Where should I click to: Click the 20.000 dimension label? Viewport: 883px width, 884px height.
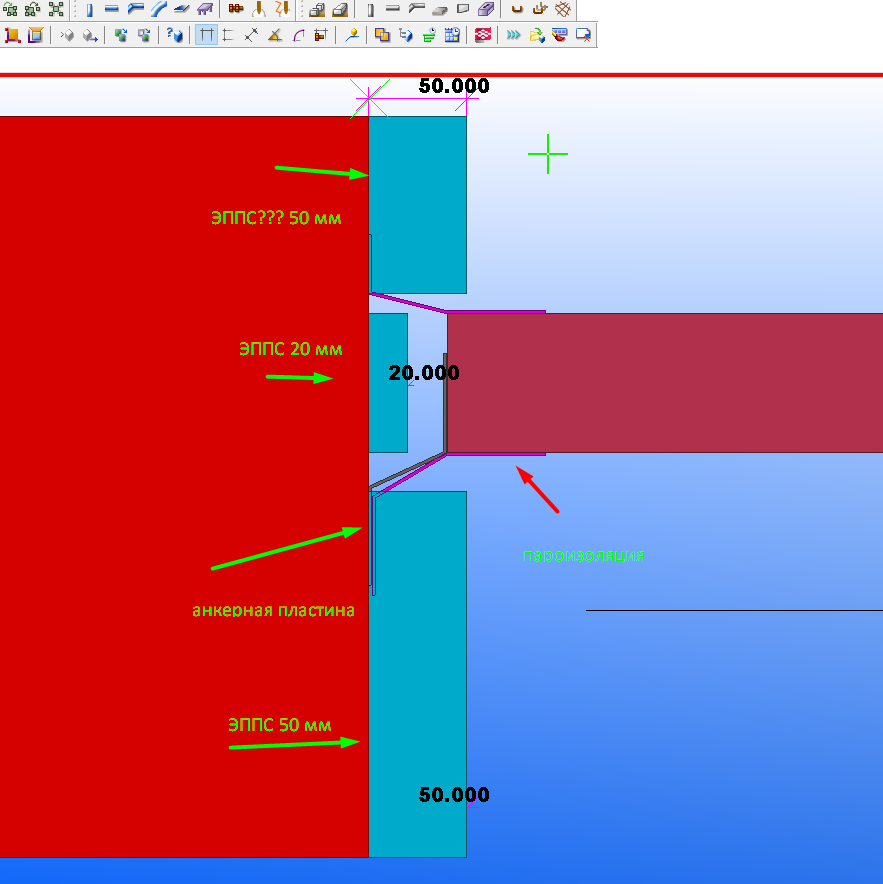pos(424,373)
